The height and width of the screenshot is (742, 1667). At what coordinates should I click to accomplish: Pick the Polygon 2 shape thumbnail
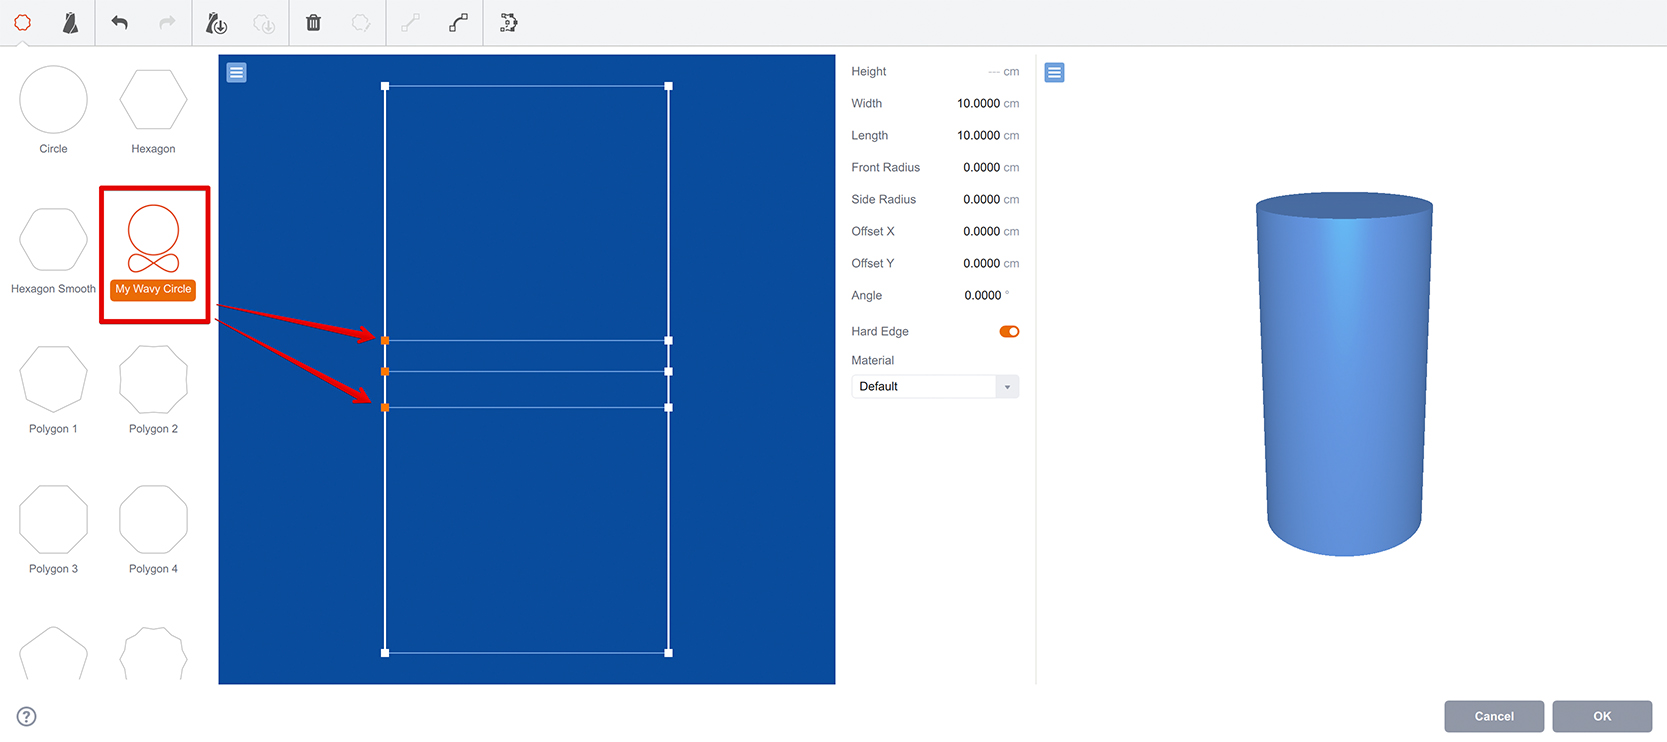(x=153, y=380)
